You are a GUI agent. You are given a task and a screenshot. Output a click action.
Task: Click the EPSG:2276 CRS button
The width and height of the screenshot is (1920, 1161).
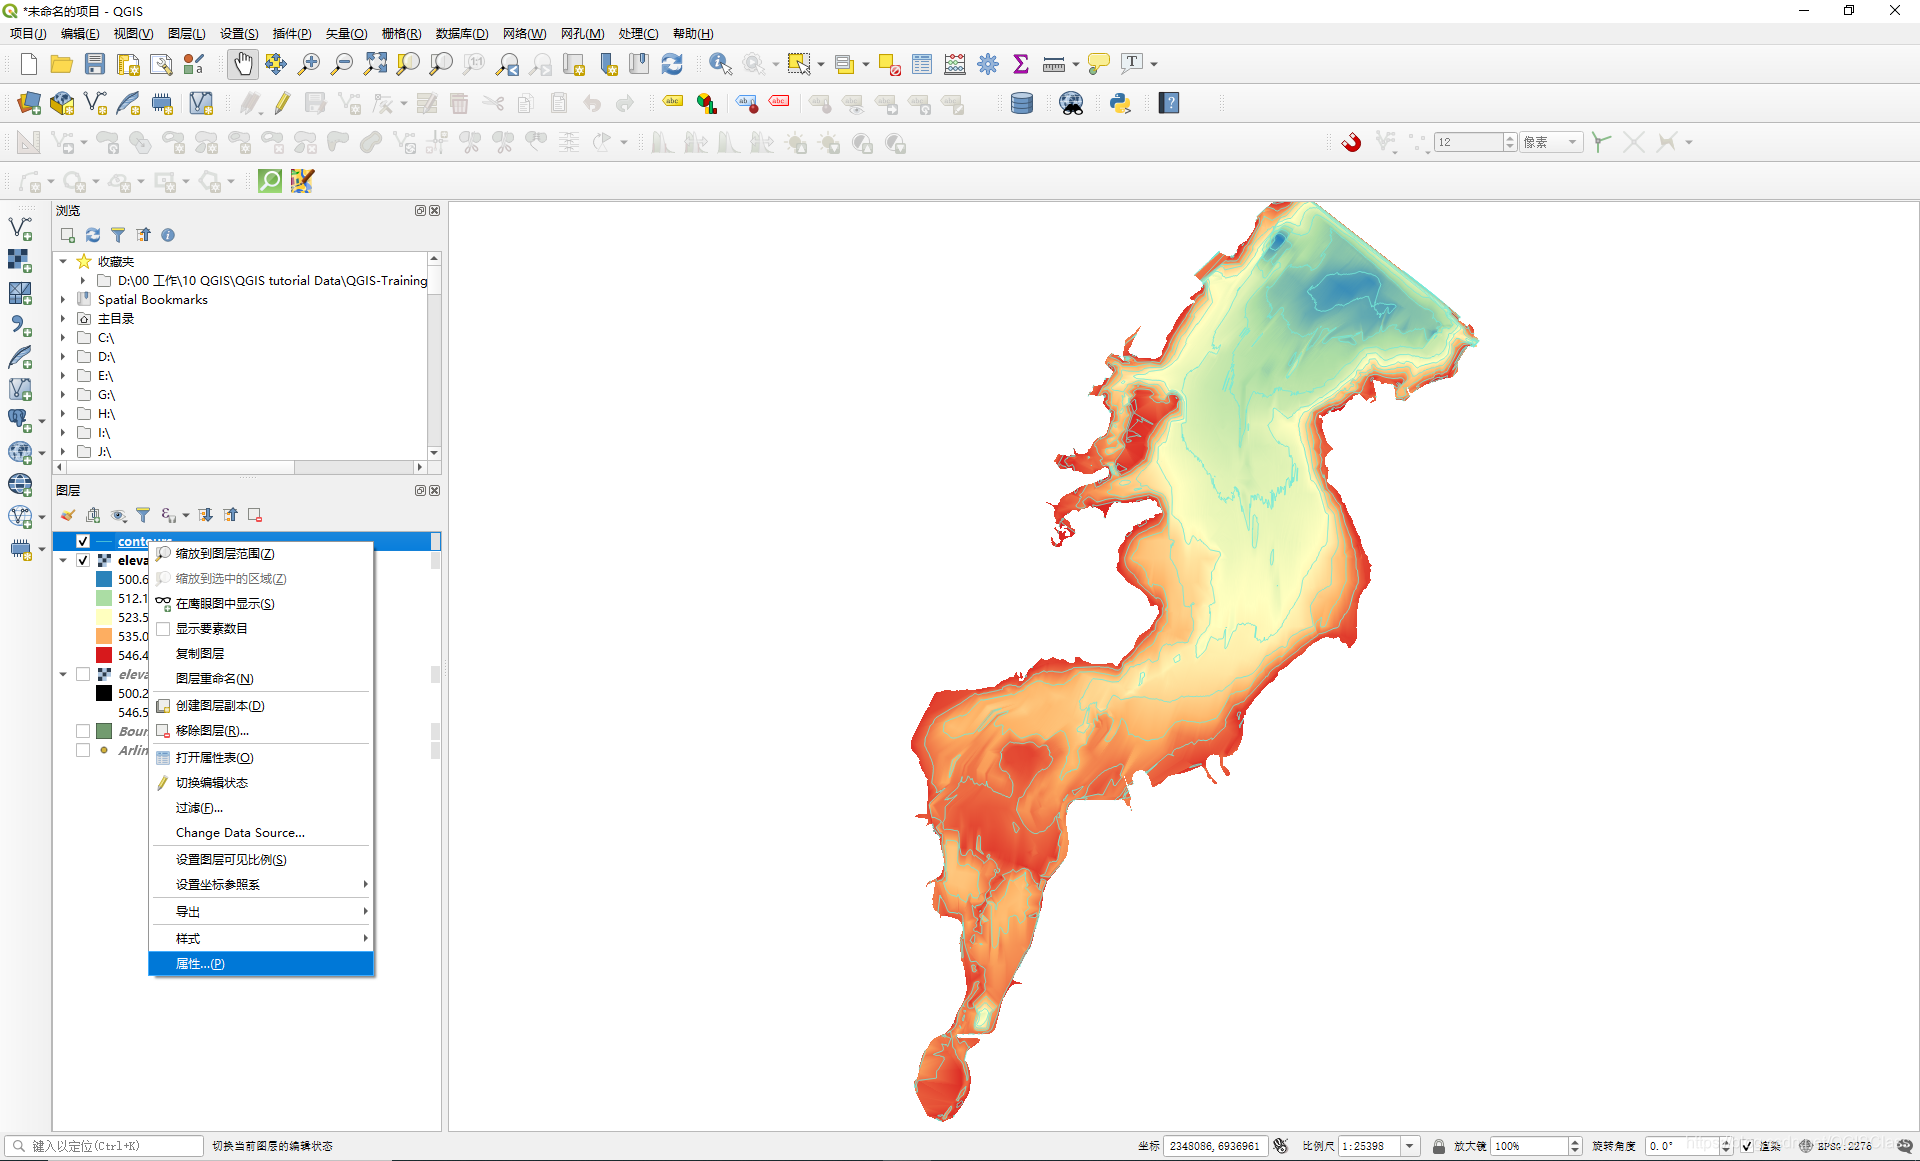pos(1836,1146)
